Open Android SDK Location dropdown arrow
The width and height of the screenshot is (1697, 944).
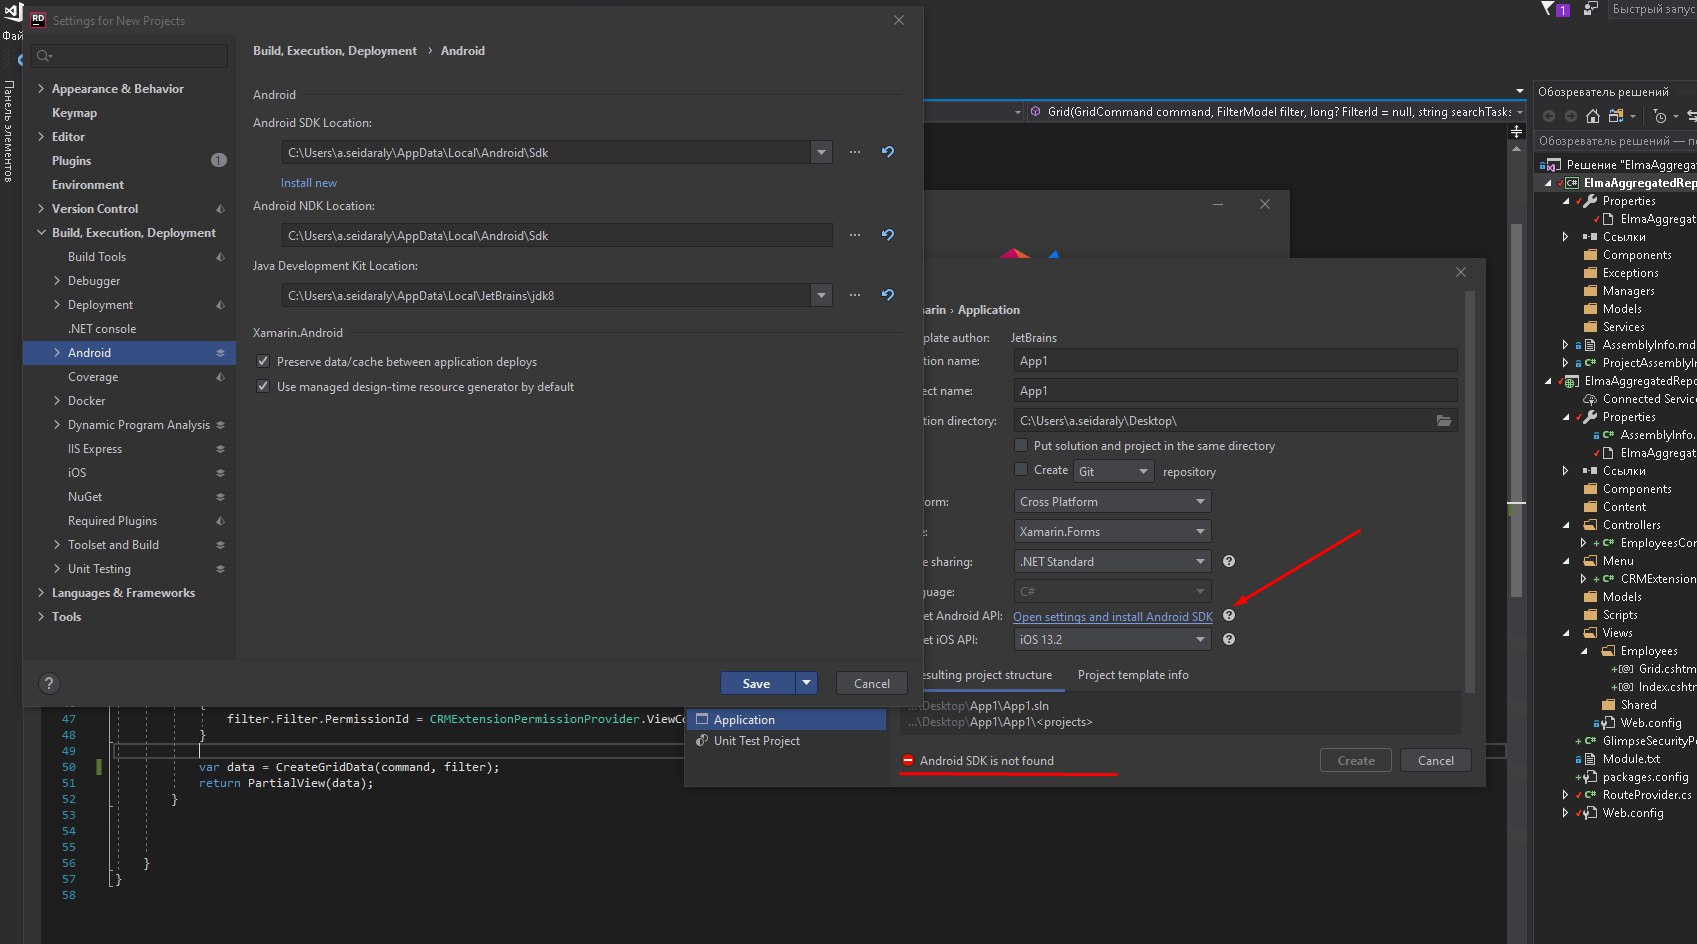tap(821, 152)
